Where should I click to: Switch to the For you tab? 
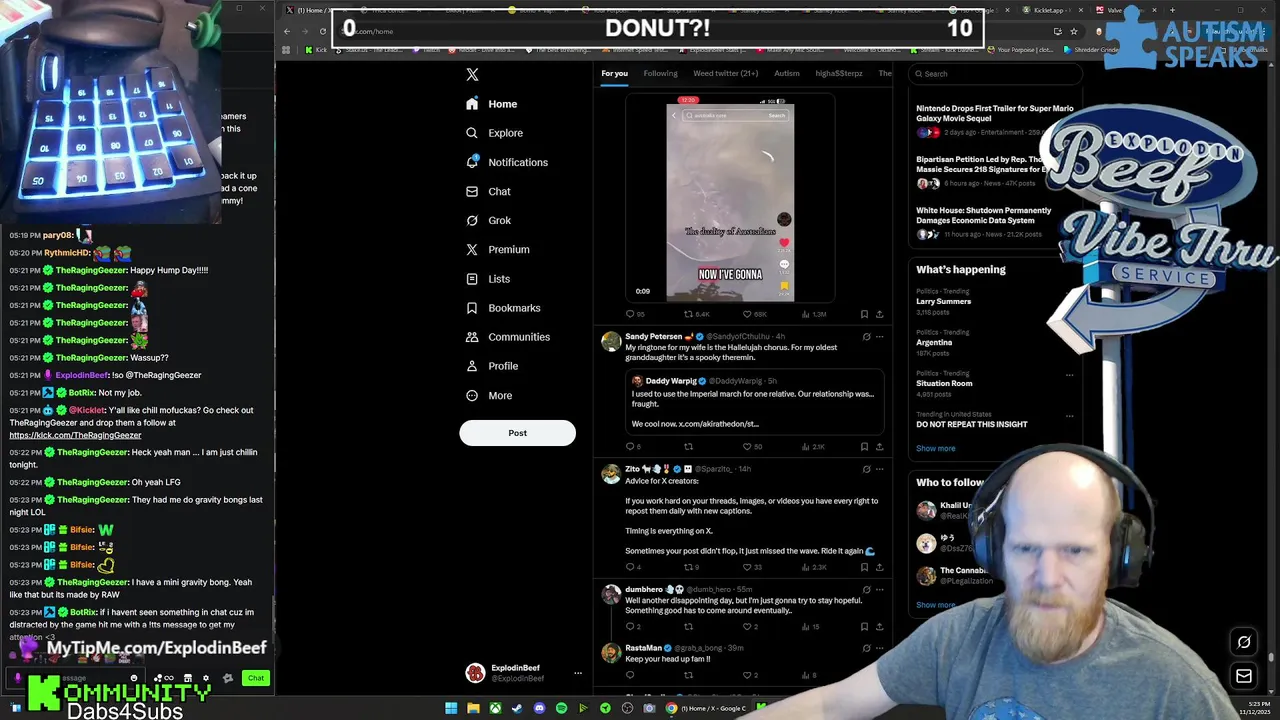coord(614,73)
